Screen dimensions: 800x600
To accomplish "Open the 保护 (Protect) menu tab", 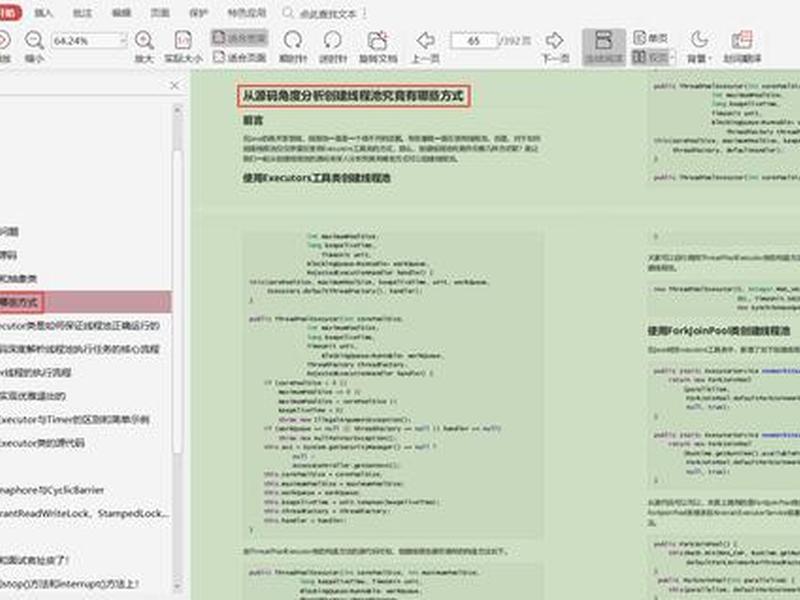I will 198,13.
